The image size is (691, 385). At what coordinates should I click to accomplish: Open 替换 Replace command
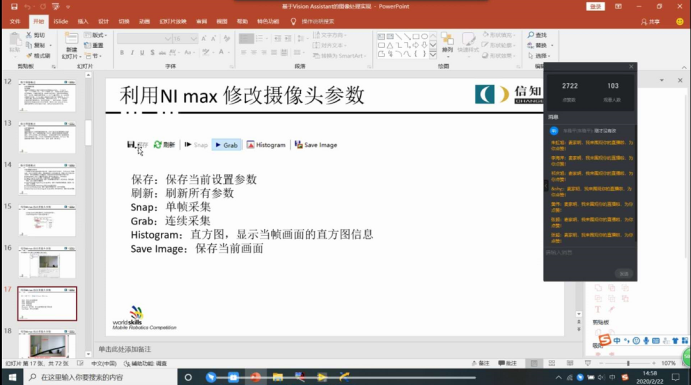point(539,45)
